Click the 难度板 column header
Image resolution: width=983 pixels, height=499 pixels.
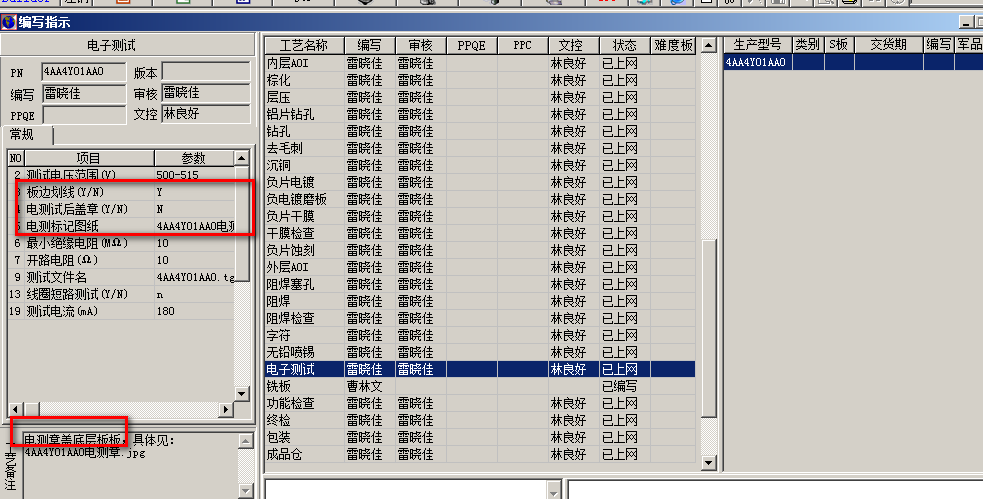673,45
